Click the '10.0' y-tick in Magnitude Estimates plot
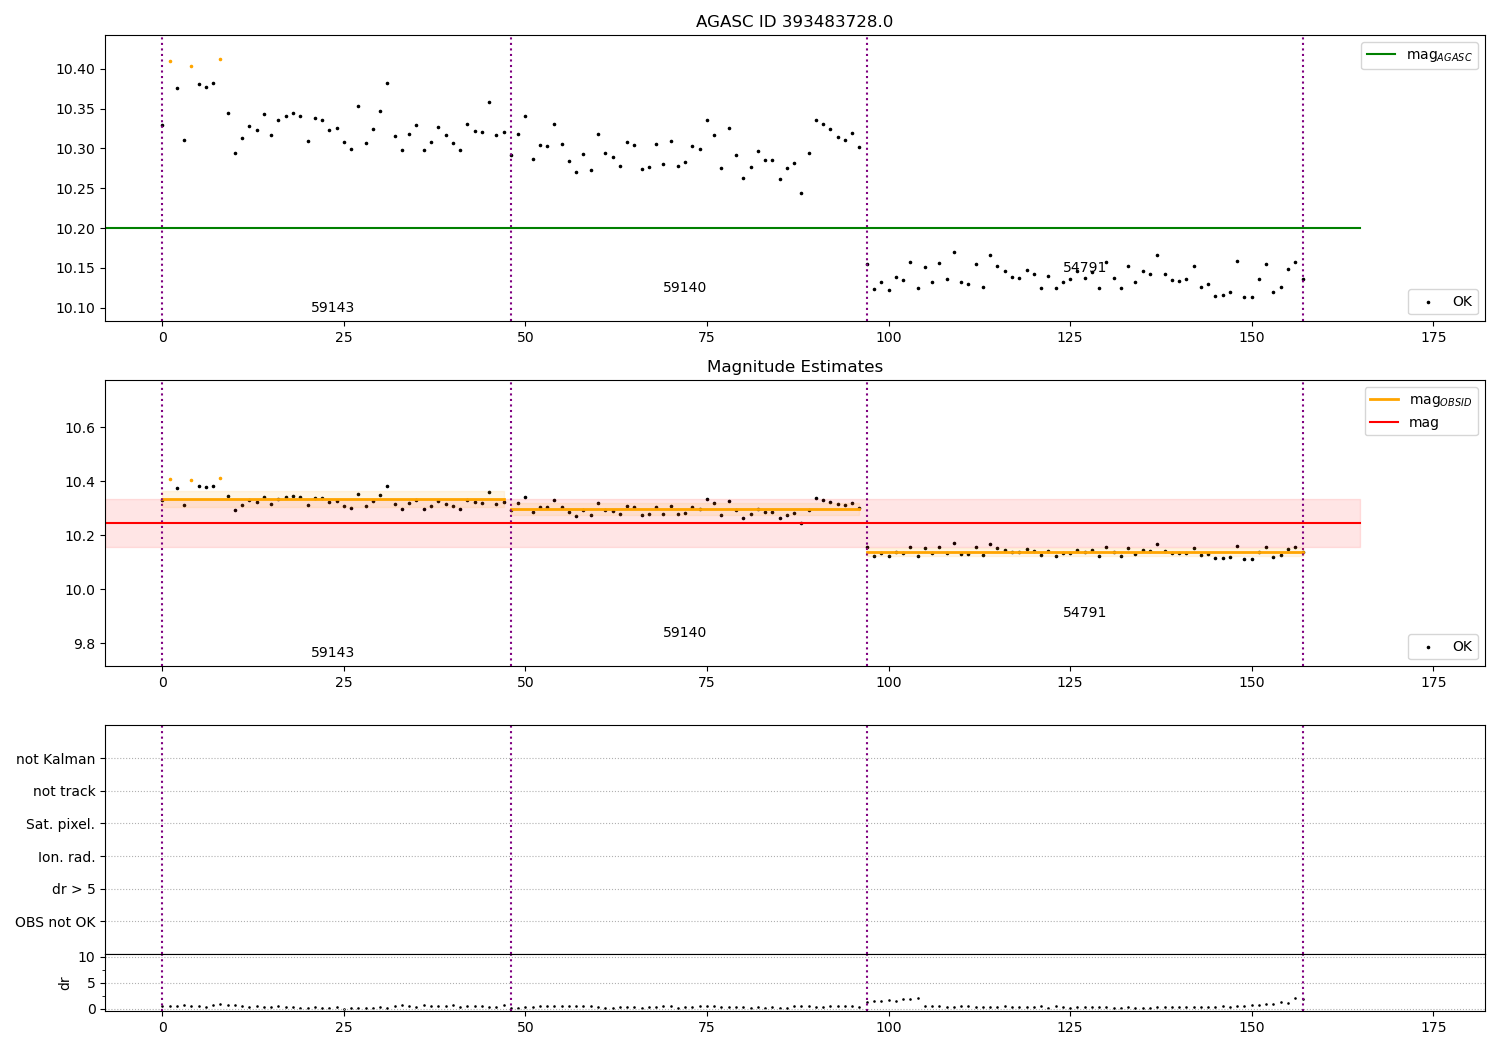The height and width of the screenshot is (1050, 1500). click(80, 590)
